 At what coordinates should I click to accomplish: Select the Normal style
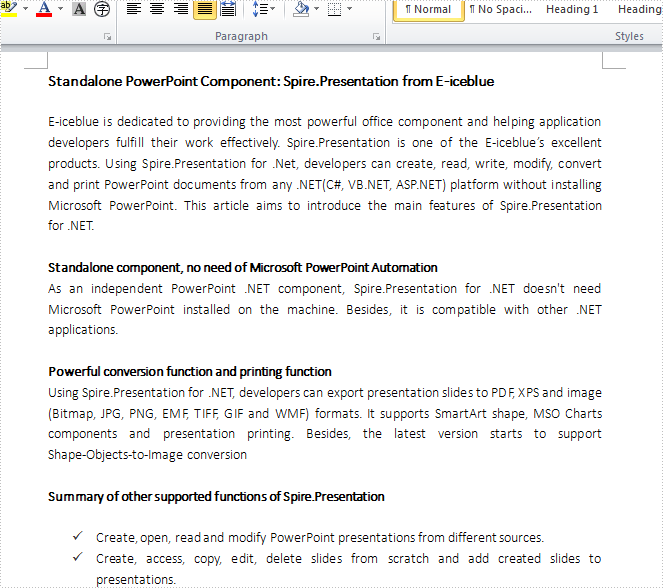428,10
